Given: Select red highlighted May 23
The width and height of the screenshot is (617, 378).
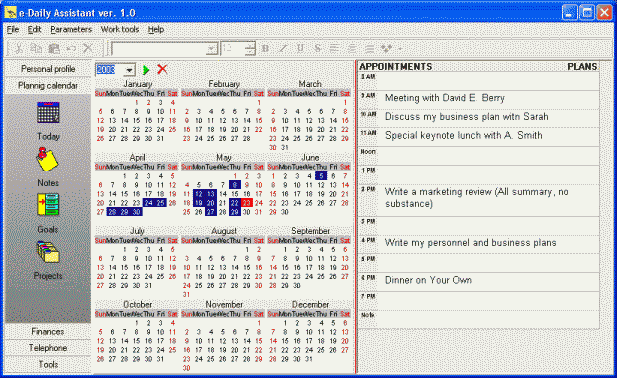Looking at the screenshot, I should (x=247, y=203).
